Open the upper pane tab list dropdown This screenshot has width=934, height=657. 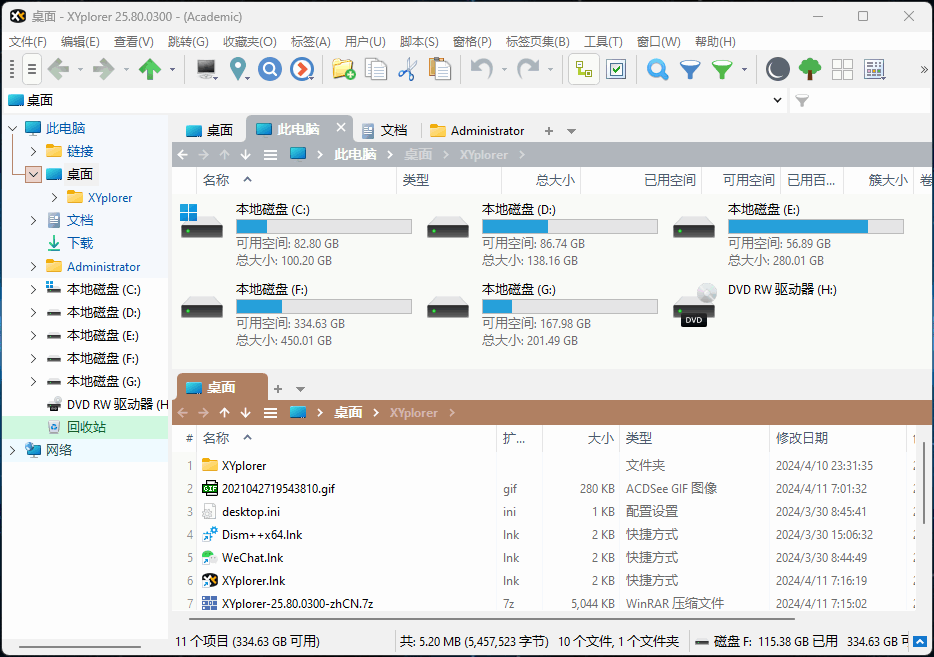571,131
